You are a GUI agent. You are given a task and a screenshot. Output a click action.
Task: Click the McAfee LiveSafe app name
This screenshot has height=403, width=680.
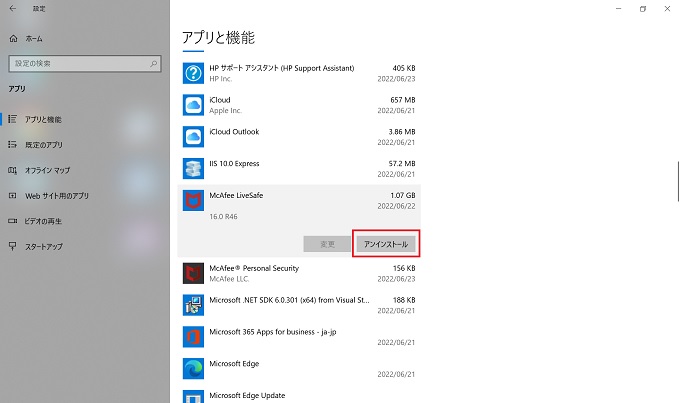236,195
